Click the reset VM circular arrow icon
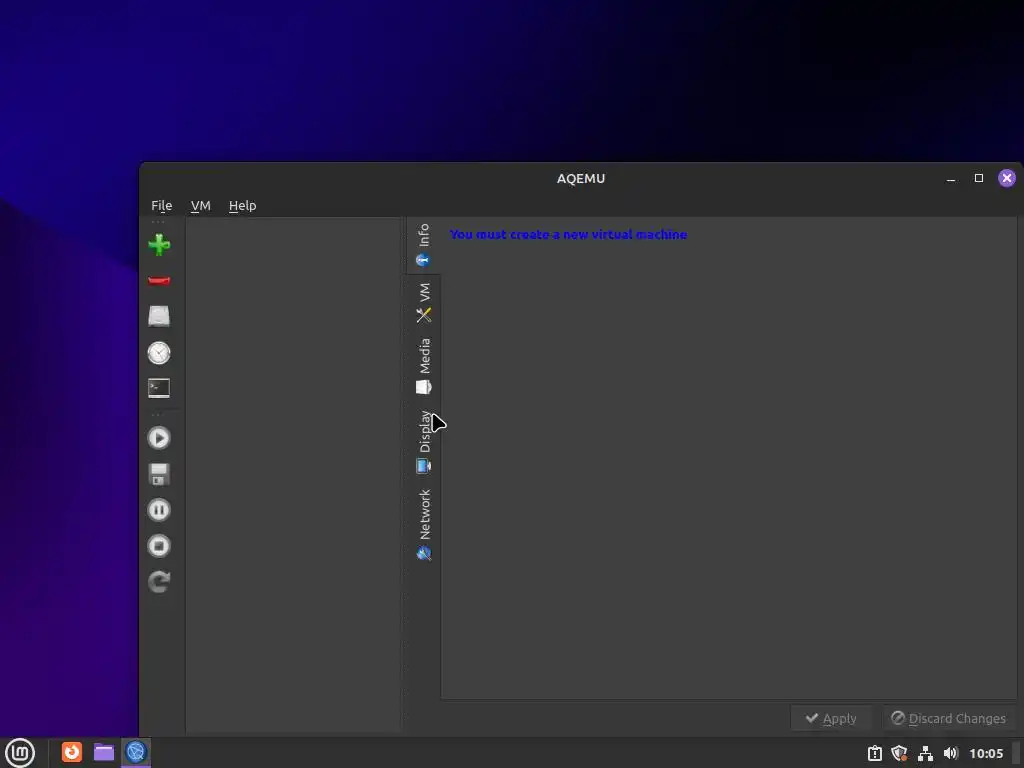Viewport: 1024px width, 768px height. point(159,581)
